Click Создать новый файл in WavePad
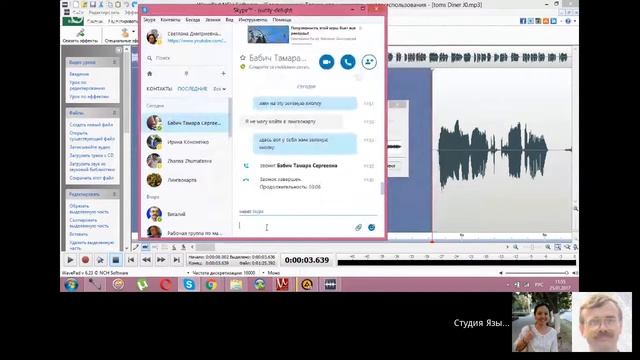640x360 pixels. [91, 124]
